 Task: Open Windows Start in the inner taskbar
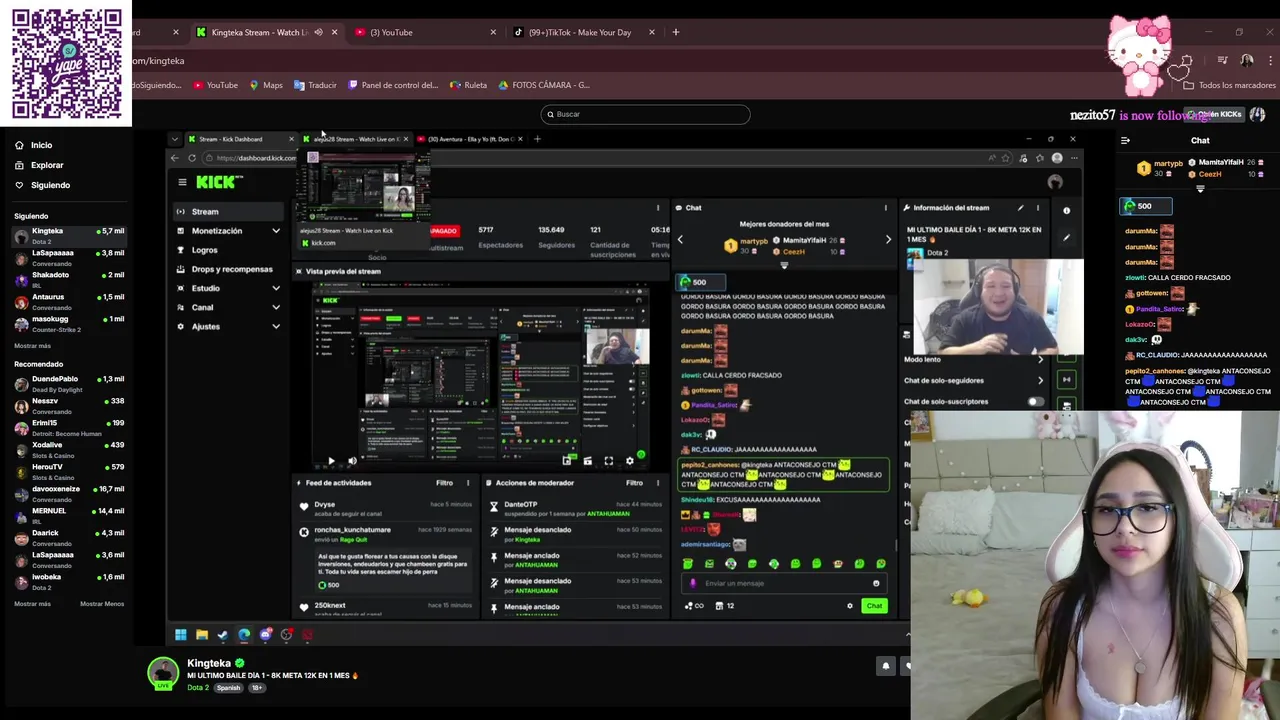[181, 634]
